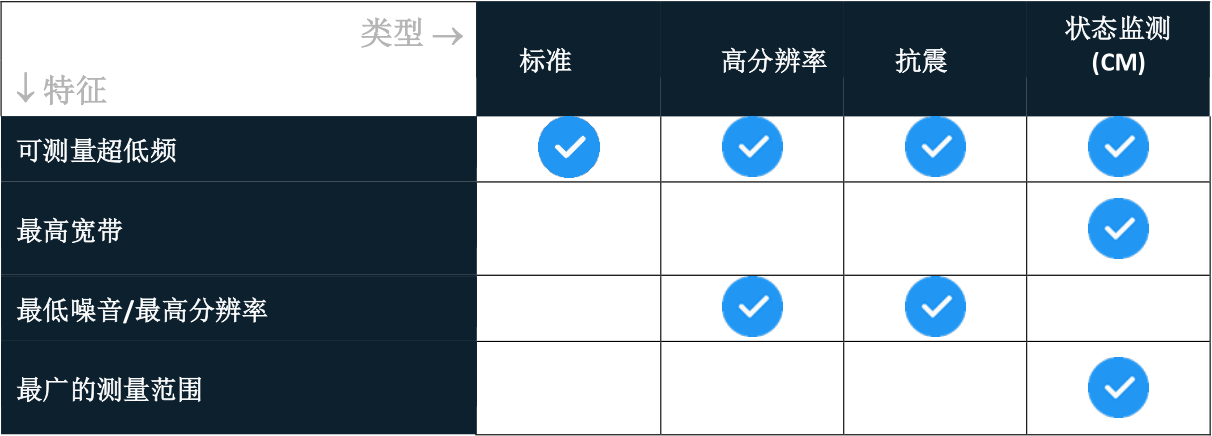Select the 高分辨率 column header

click(774, 61)
